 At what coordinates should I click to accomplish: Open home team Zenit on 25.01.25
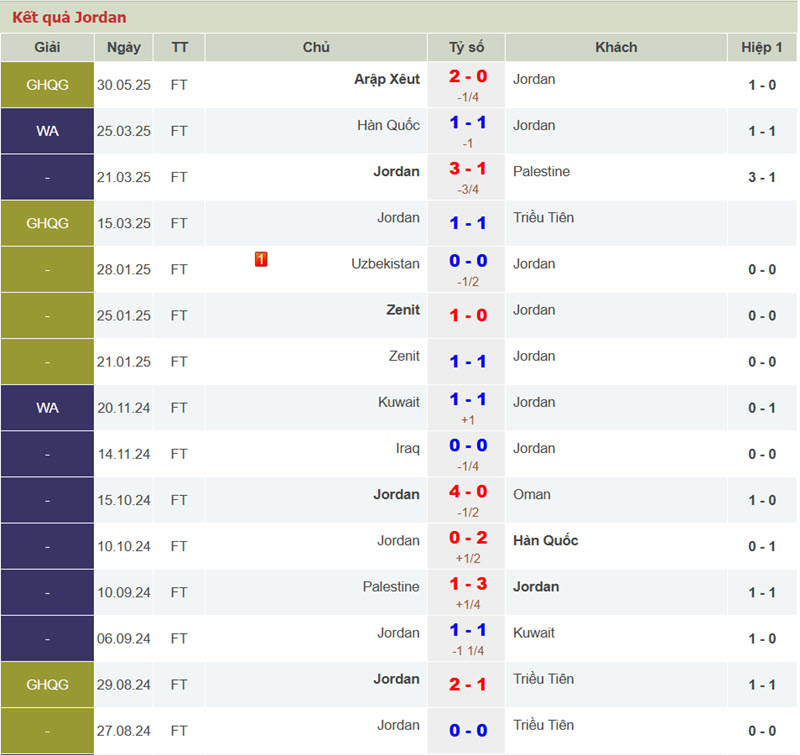coord(403,310)
